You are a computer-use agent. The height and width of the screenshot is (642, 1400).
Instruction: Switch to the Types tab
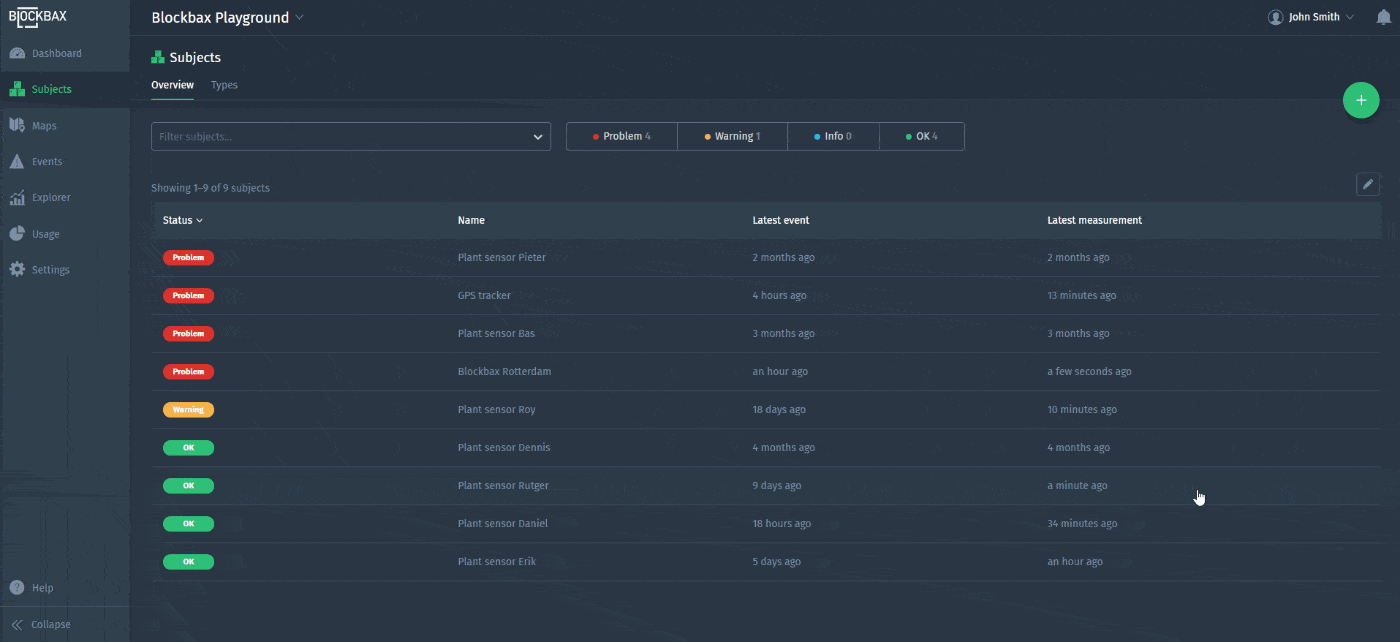tap(224, 85)
